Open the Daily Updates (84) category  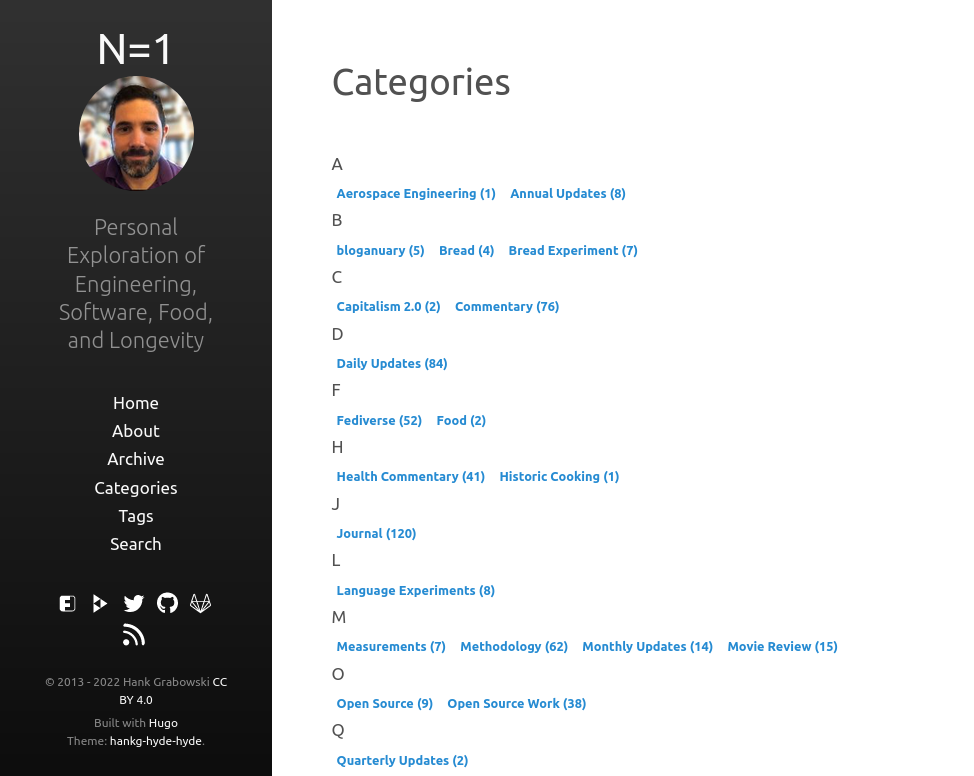(x=392, y=364)
